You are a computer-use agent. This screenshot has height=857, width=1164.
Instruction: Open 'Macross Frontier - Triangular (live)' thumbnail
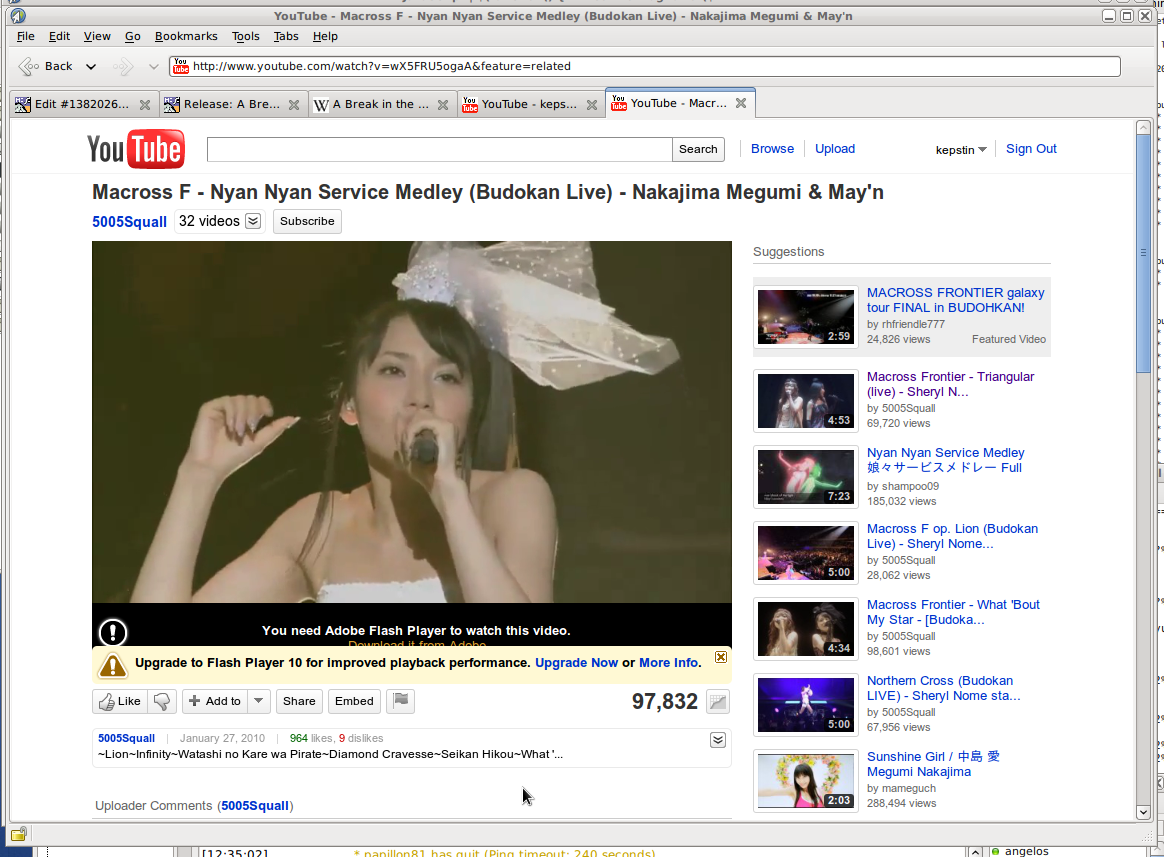805,401
